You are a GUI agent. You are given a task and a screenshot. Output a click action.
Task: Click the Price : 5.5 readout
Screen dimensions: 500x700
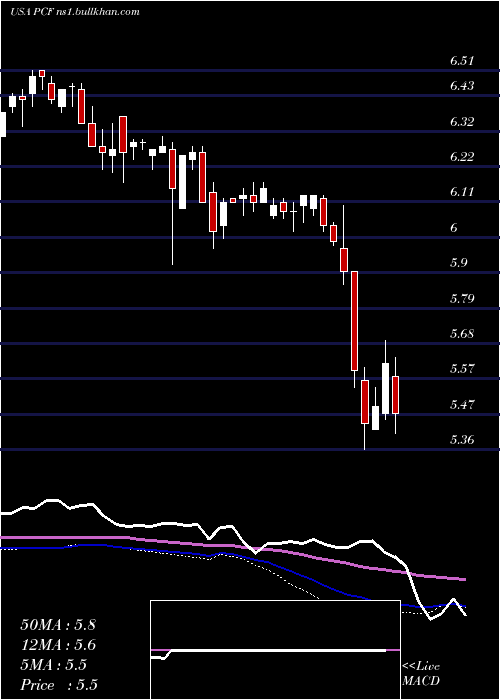(x=59, y=685)
